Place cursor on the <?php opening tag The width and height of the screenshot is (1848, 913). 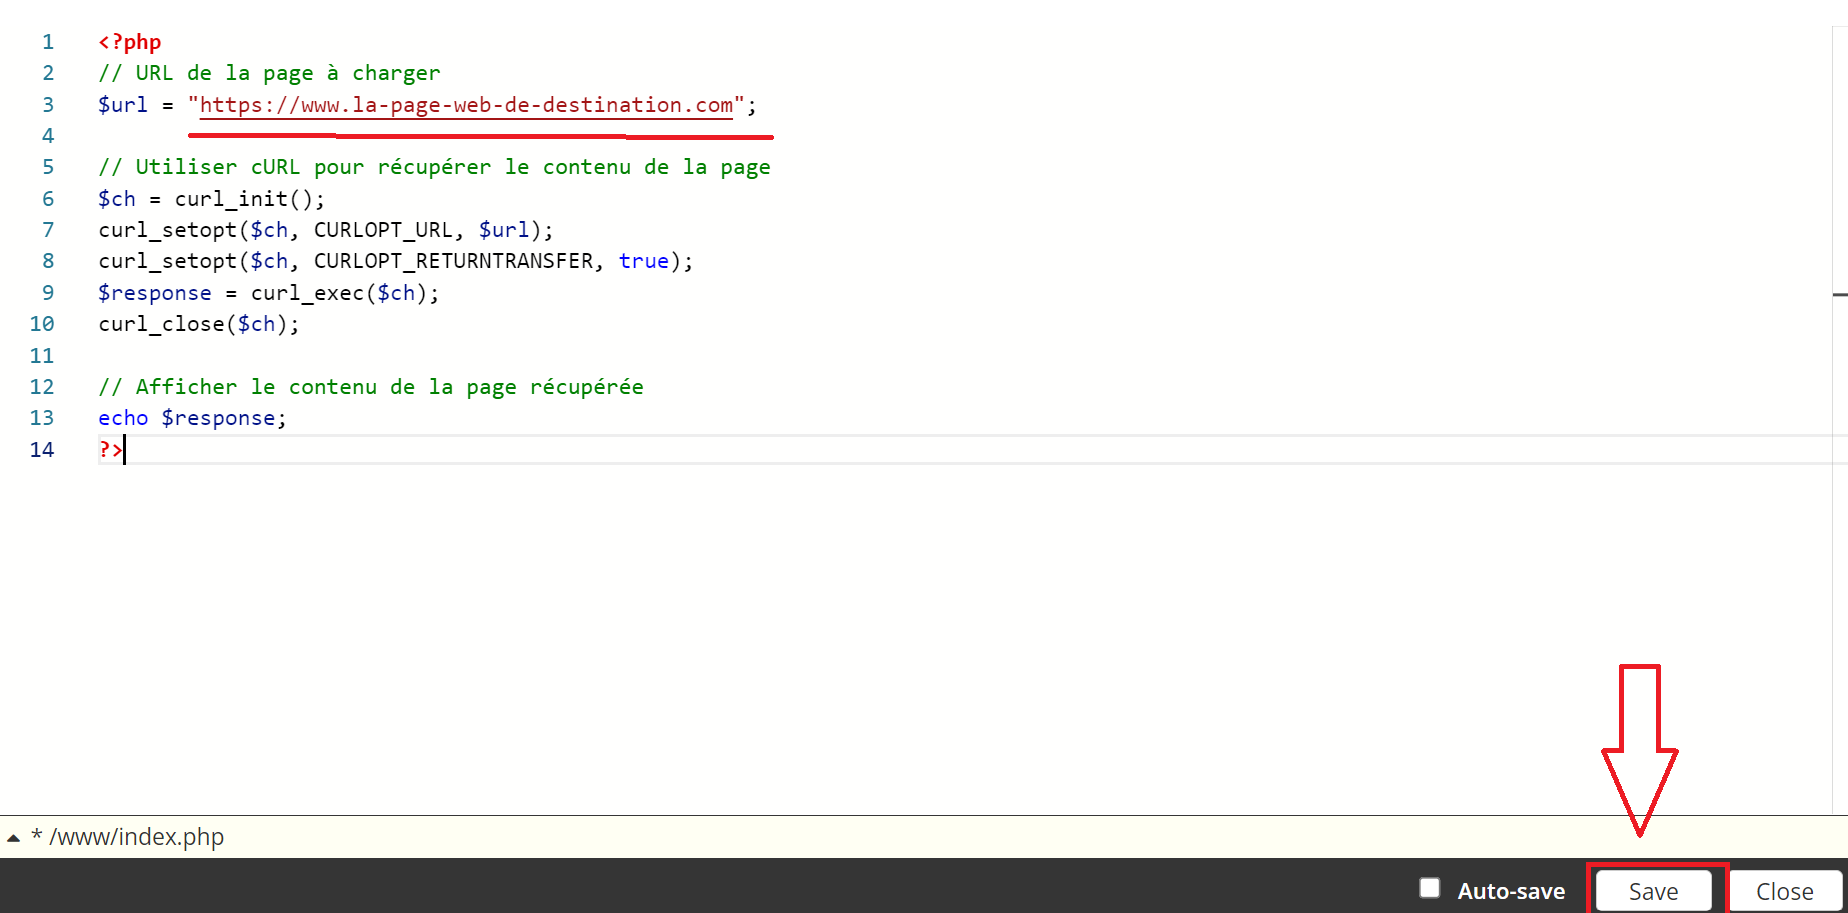[x=130, y=42]
